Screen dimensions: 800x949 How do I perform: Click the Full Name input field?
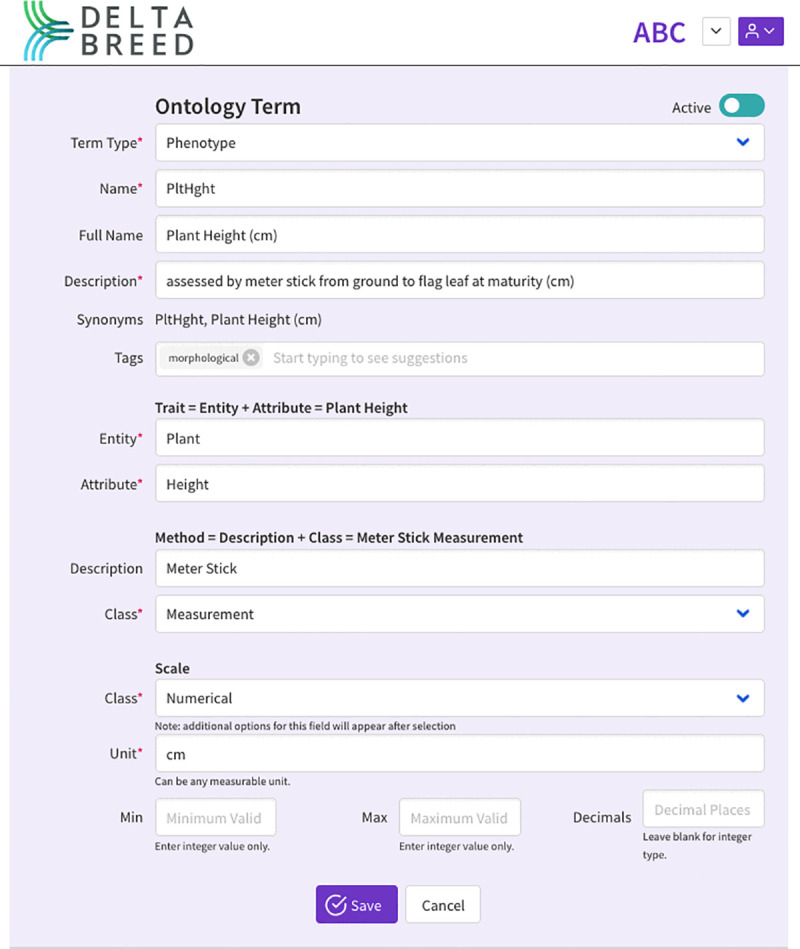pyautogui.click(x=459, y=235)
